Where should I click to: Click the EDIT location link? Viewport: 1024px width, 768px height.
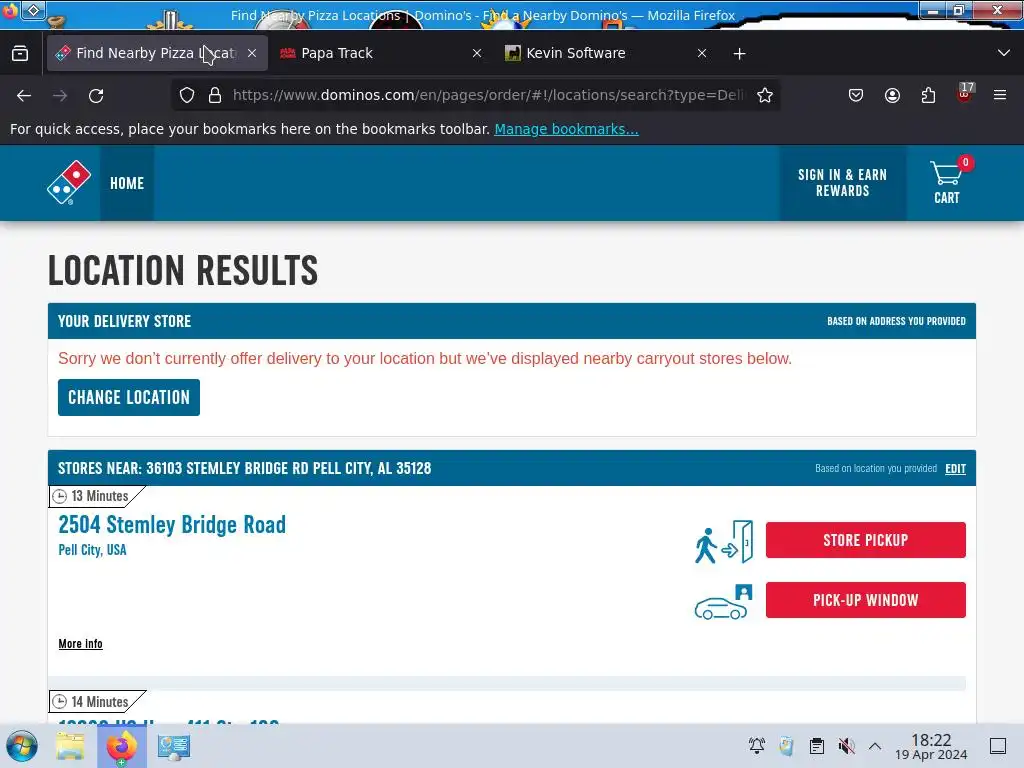pyautogui.click(x=955, y=469)
